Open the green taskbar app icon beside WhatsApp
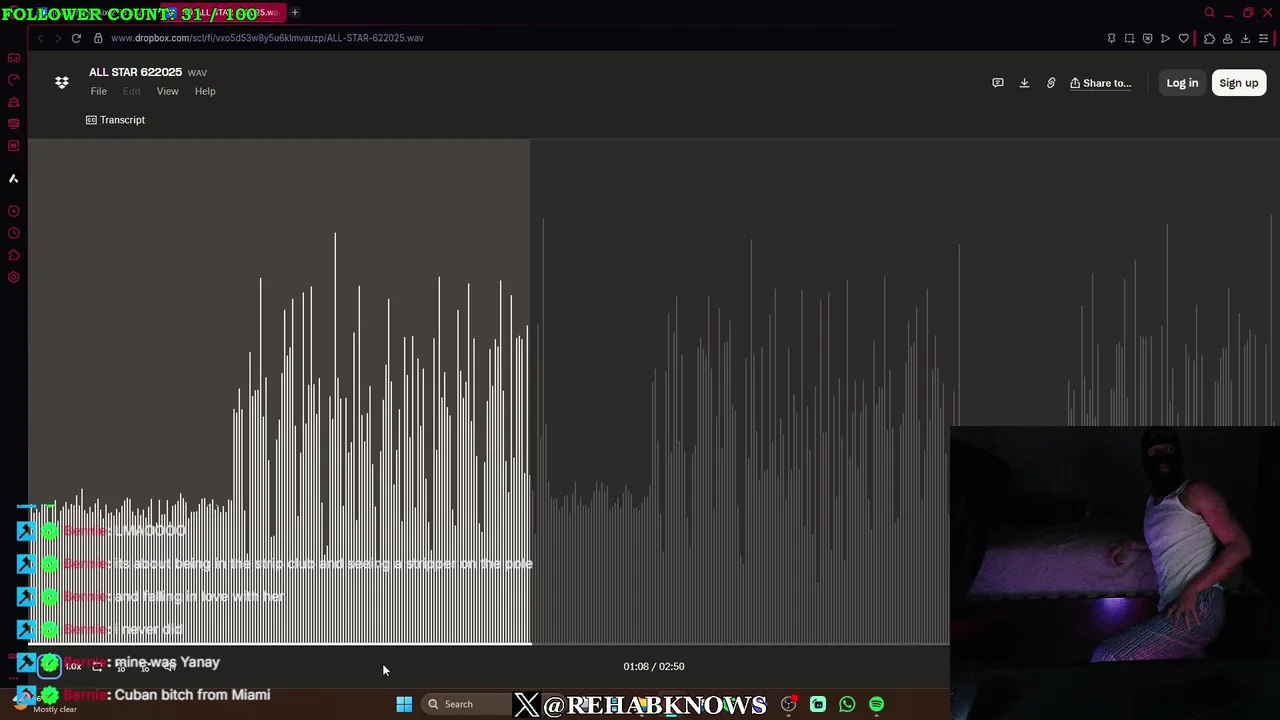 pyautogui.click(x=818, y=704)
